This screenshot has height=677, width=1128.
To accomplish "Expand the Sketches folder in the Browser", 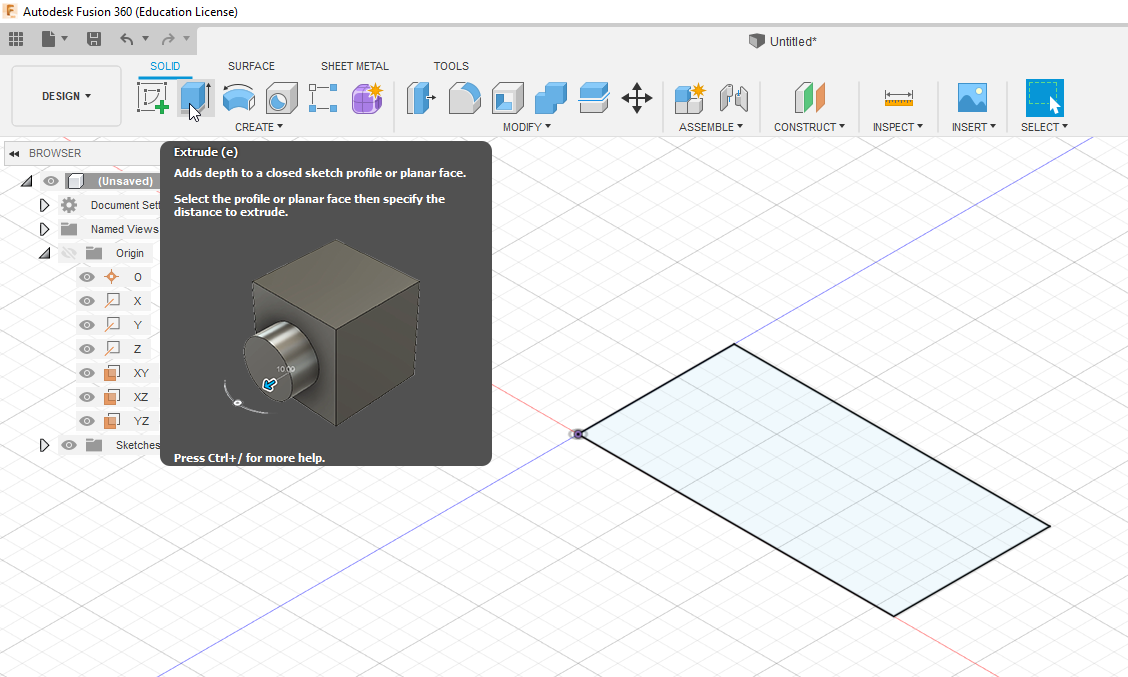I will tap(44, 445).
